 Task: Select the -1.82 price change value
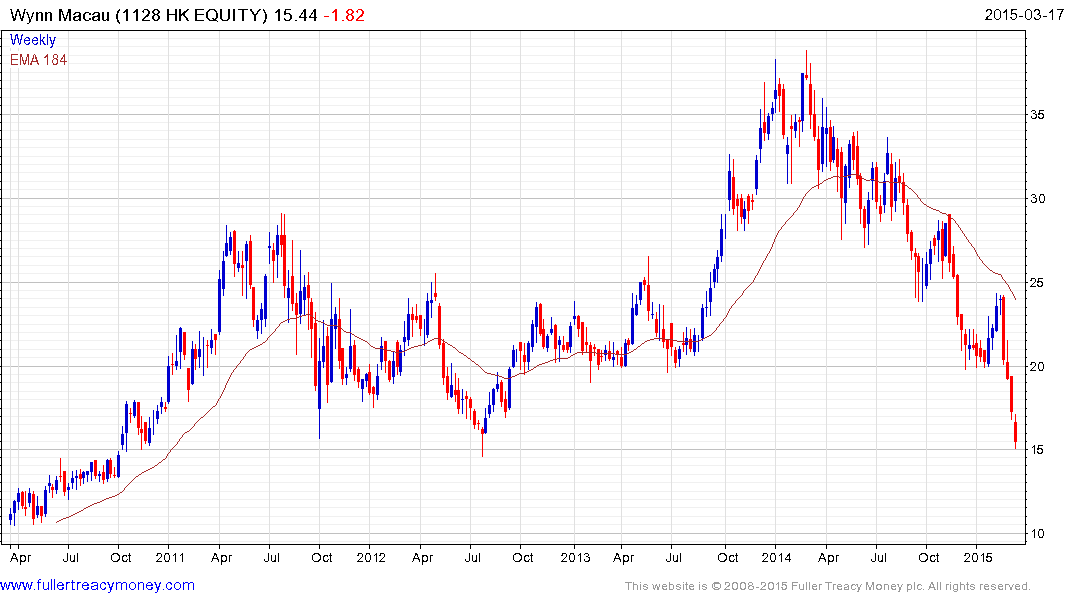[x=343, y=15]
